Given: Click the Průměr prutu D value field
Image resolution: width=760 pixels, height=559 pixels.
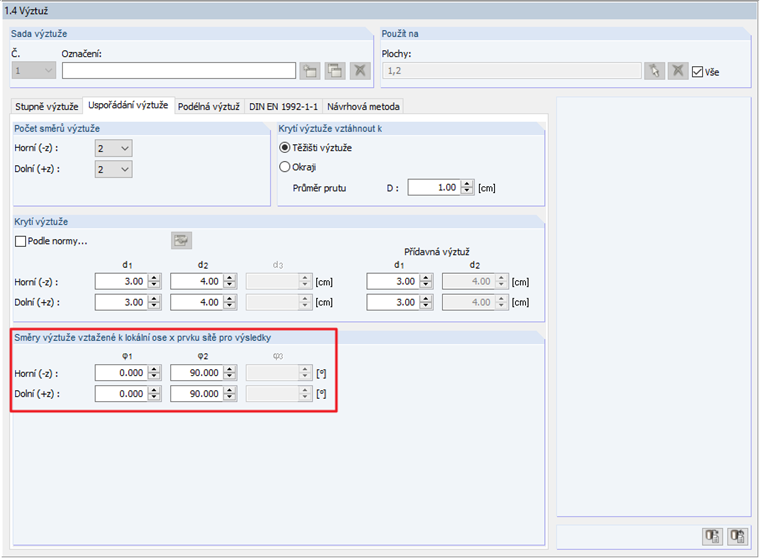Looking at the screenshot, I should click(x=434, y=188).
